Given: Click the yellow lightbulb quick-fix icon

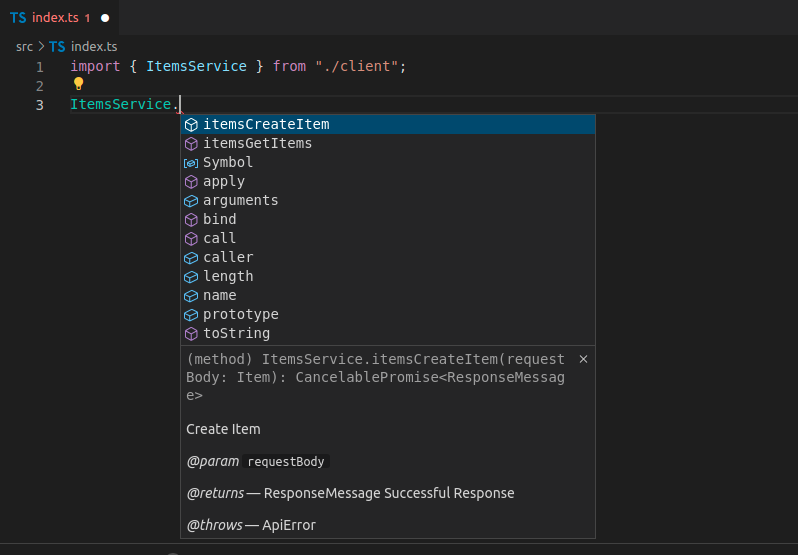Looking at the screenshot, I should tap(79, 84).
